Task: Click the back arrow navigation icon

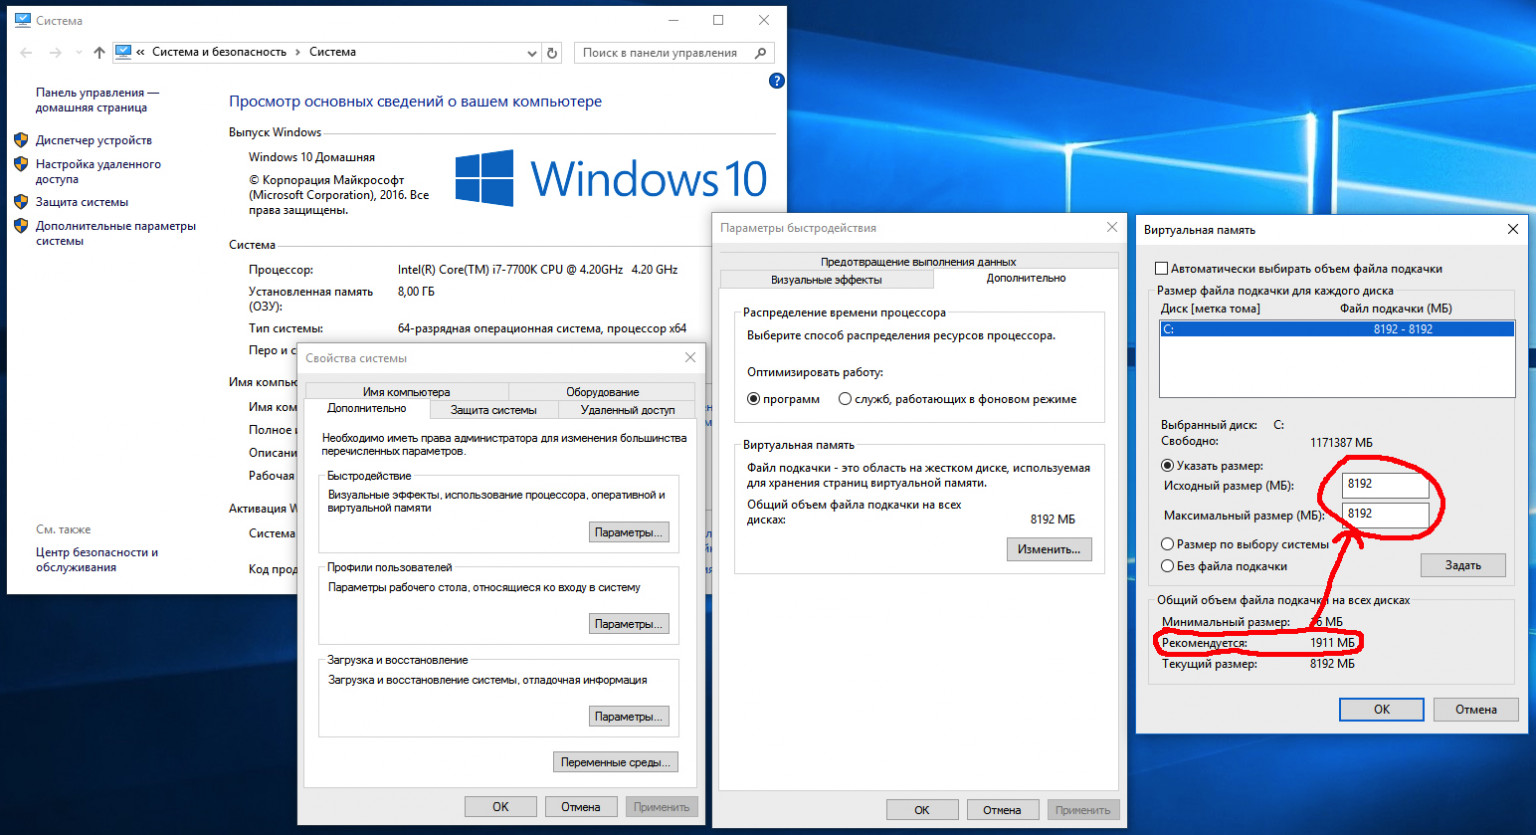Action: 26,53
